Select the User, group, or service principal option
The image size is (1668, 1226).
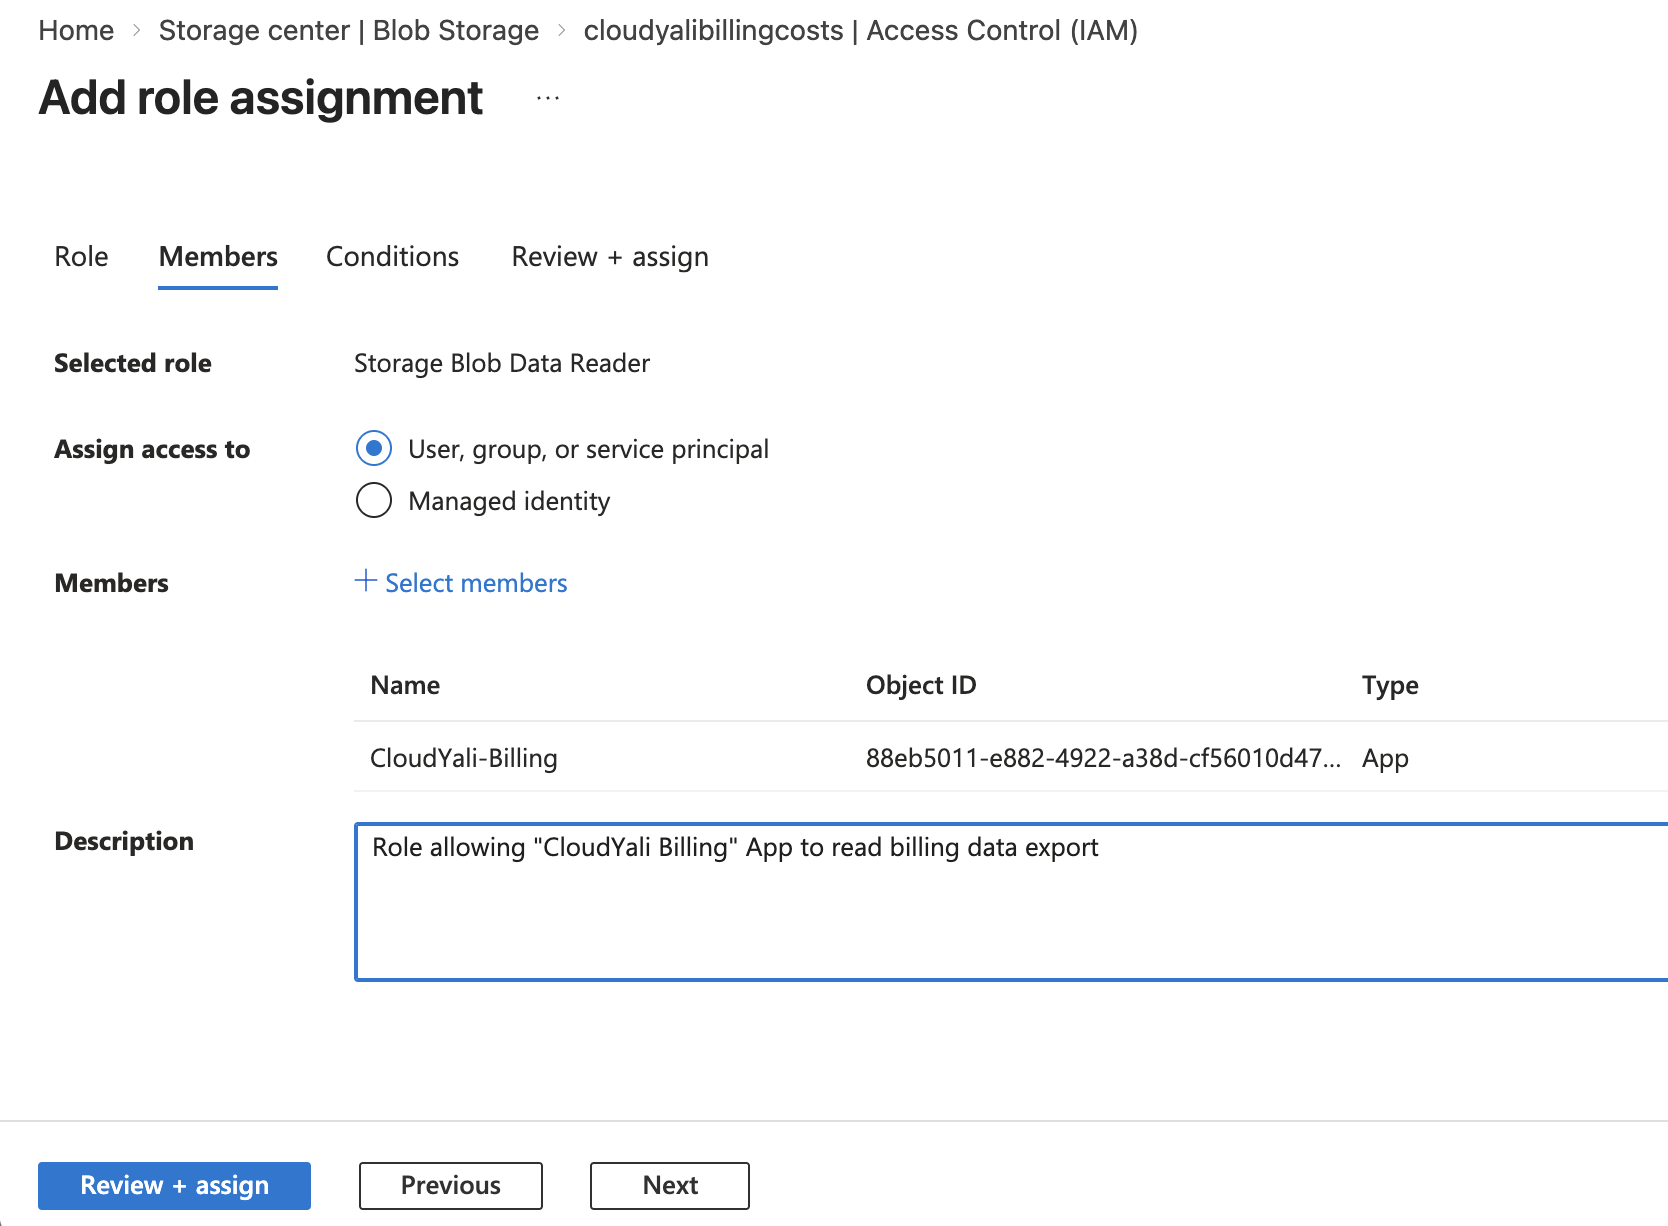(x=373, y=449)
